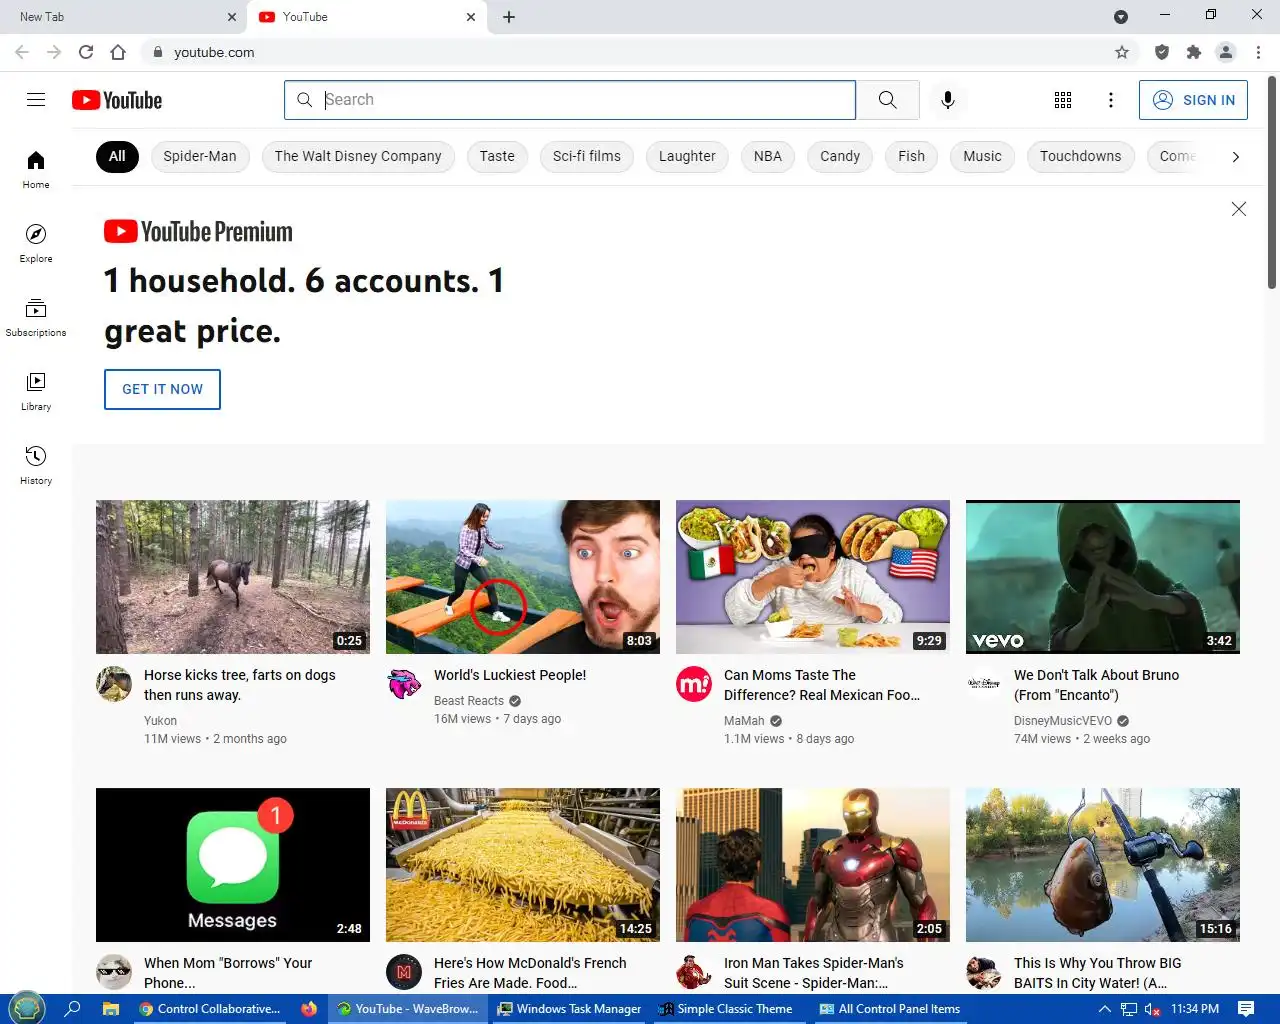Open the YouTube hamburger guide menu
The image size is (1280, 1024).
[x=36, y=100]
